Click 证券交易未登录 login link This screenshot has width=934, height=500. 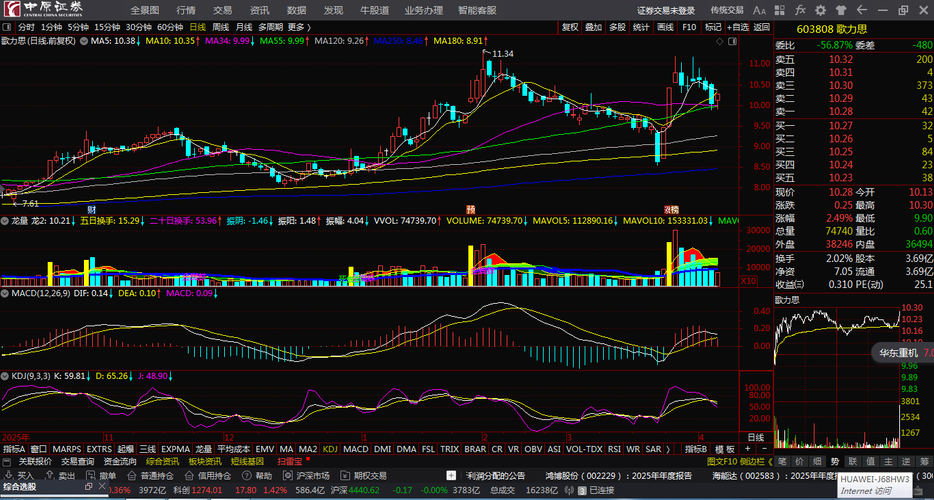(x=666, y=10)
